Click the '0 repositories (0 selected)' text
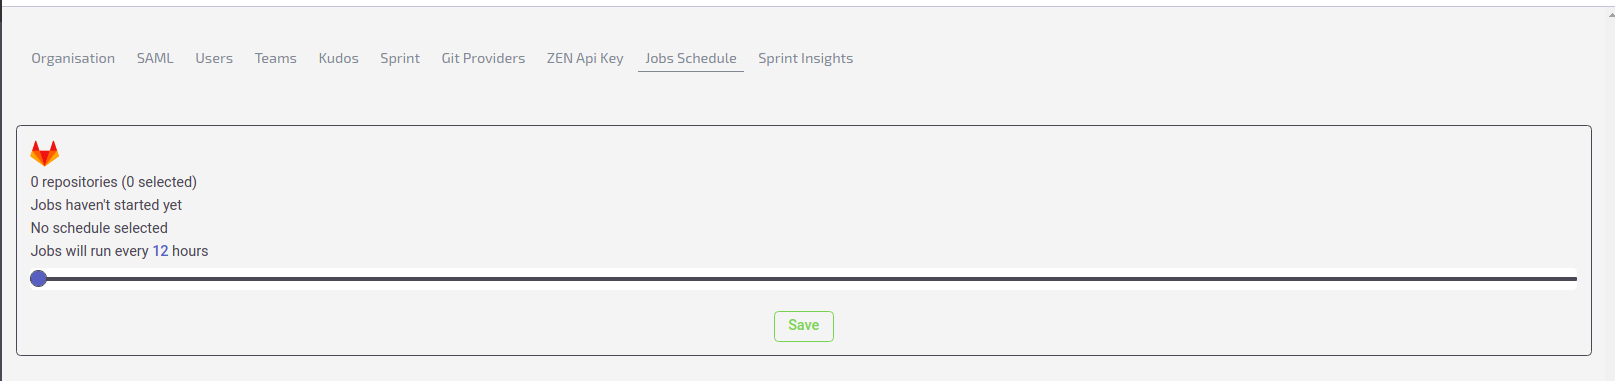This screenshot has width=1615, height=381. pyautogui.click(x=114, y=182)
